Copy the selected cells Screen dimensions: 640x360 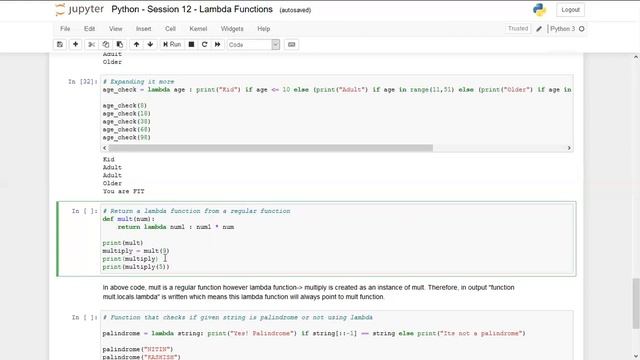(x=106, y=44)
